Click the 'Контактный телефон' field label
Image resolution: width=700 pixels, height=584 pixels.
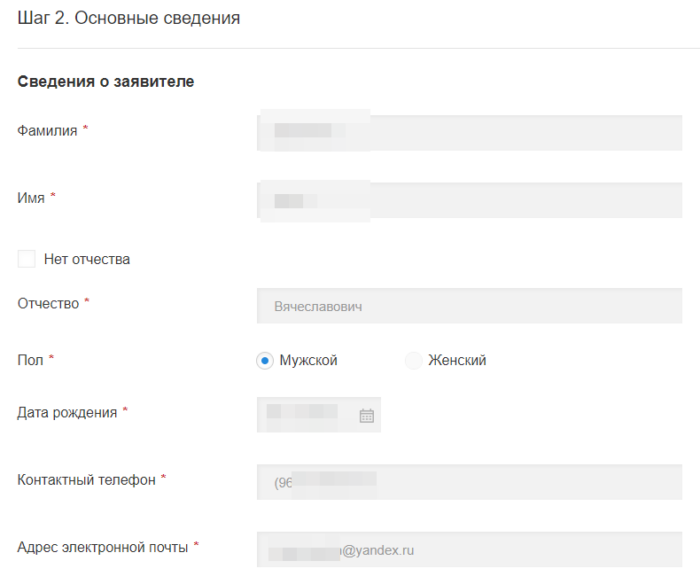[86, 480]
